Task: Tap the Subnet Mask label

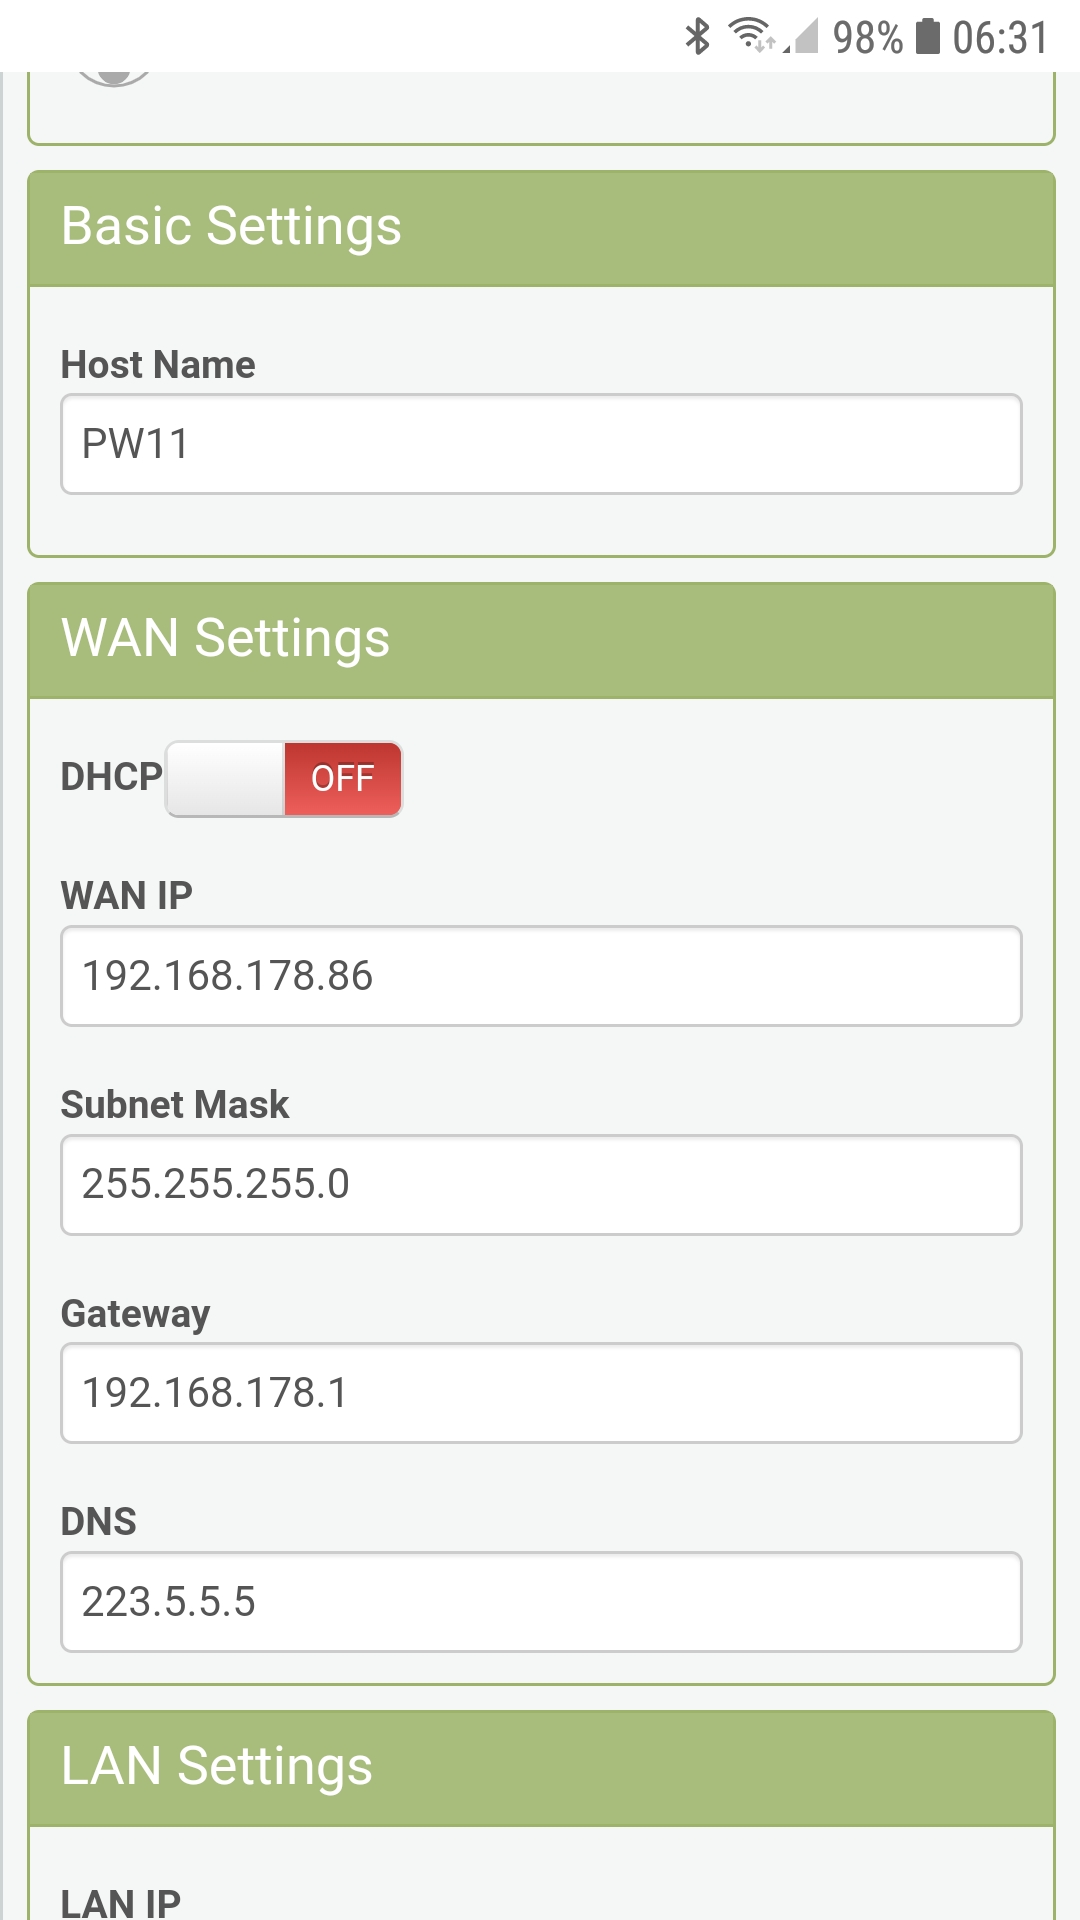Action: click(x=175, y=1105)
